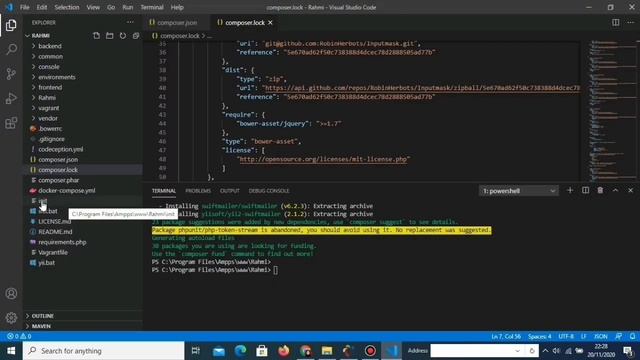
Task: Close the terminal panel
Action: point(631,191)
